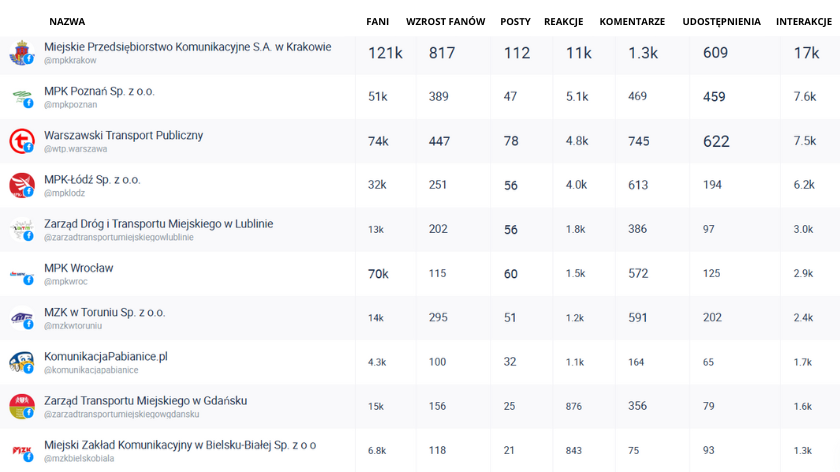
Task: Open Miejskie Przedsiębiorstwo Komunikacyjne w Krakowie page
Action: (x=187, y=47)
